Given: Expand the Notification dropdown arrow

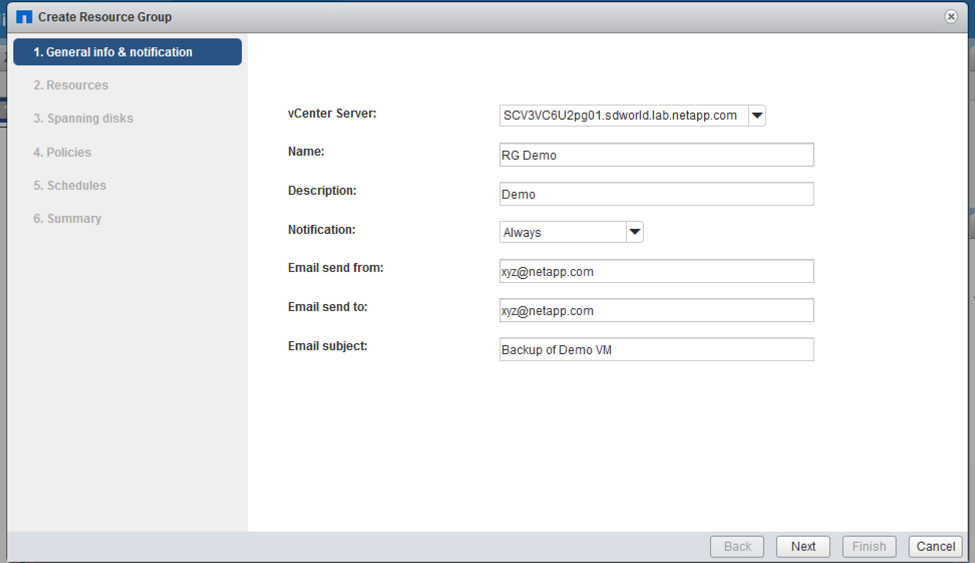Looking at the screenshot, I should click(634, 232).
